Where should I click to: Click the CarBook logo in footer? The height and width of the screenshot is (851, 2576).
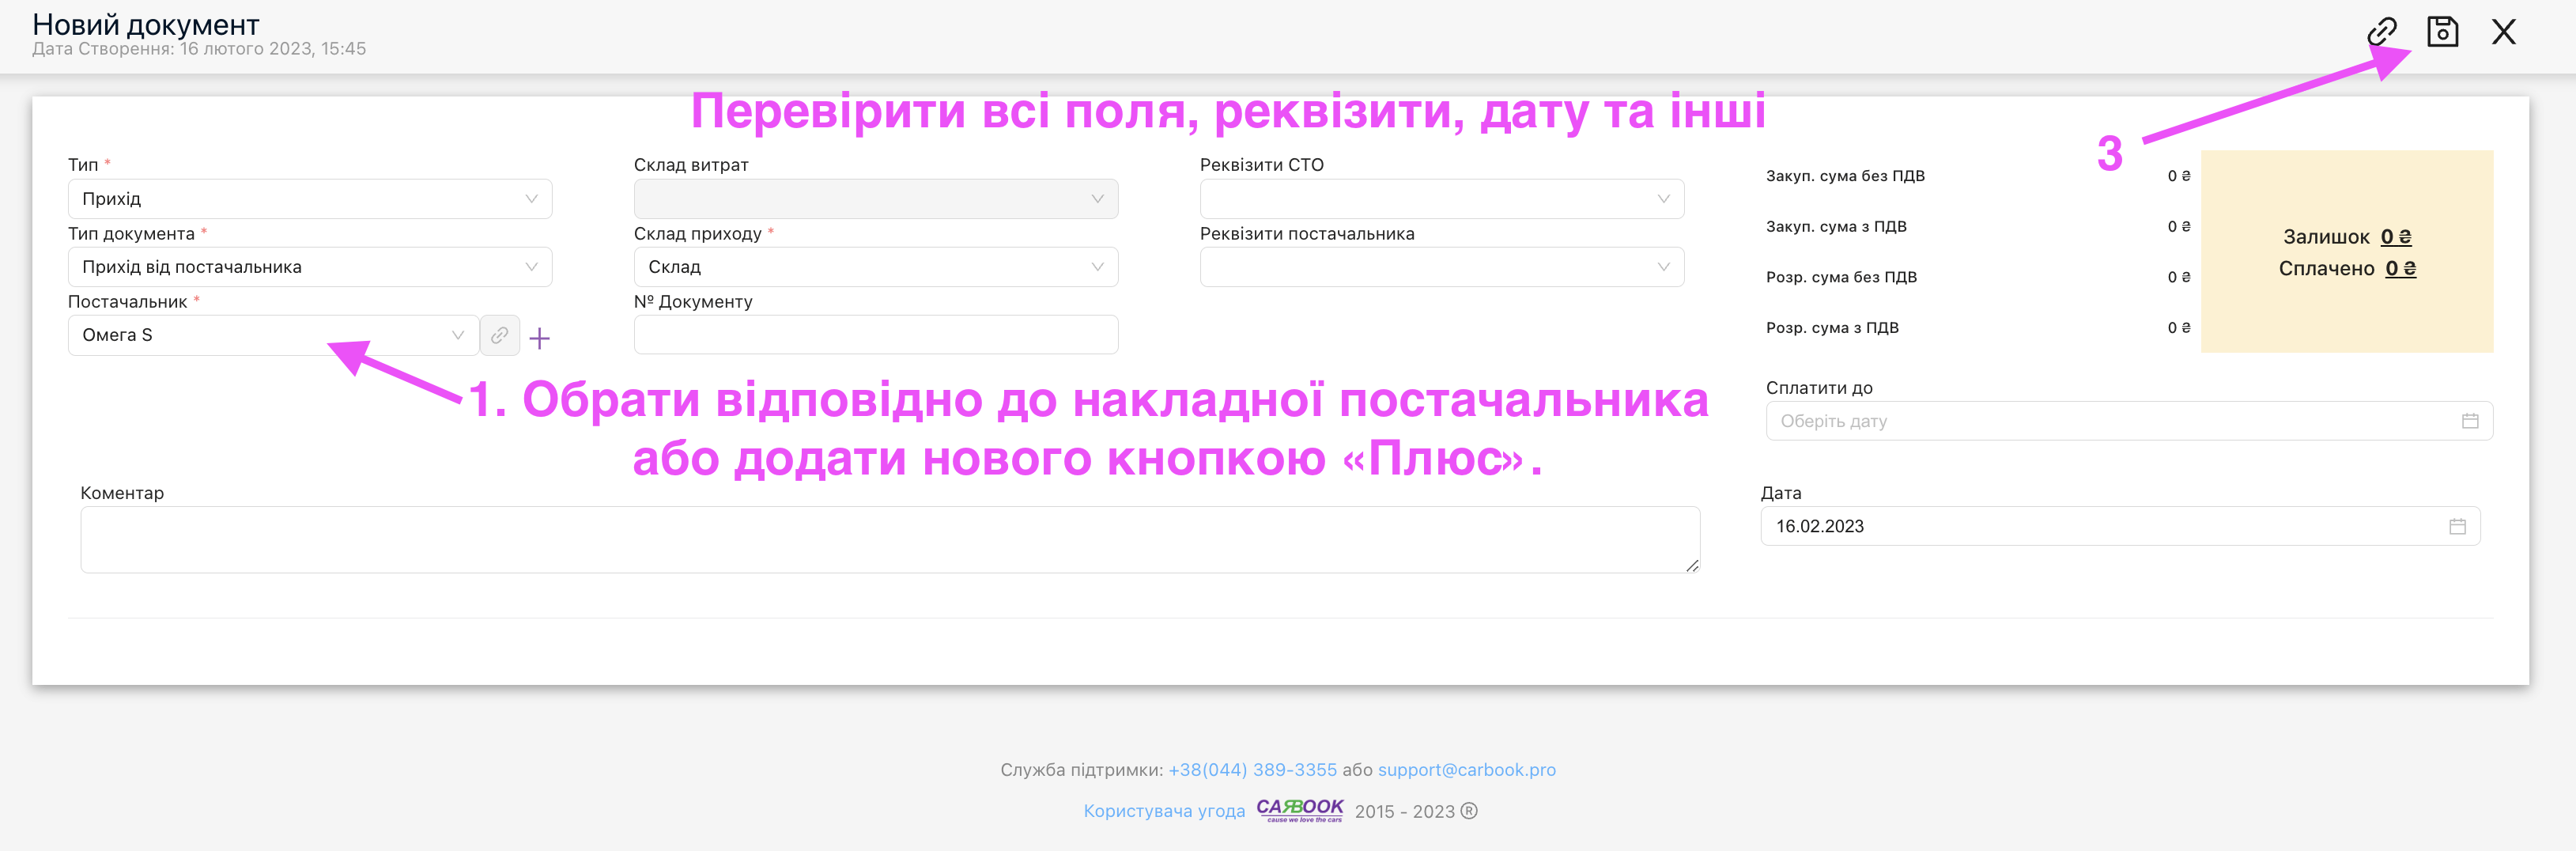click(1299, 809)
